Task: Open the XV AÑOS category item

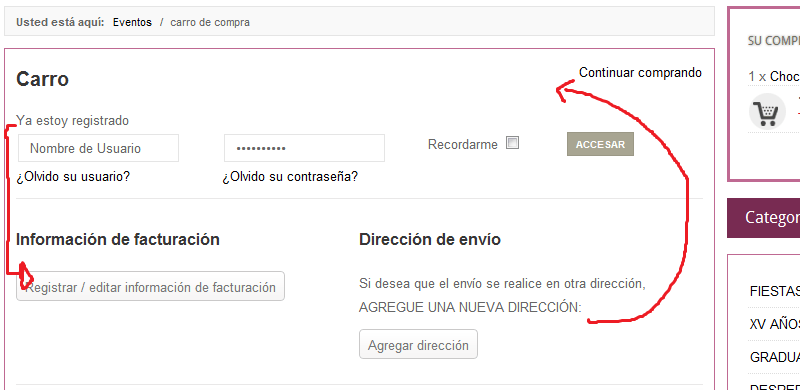Action: [x=774, y=324]
